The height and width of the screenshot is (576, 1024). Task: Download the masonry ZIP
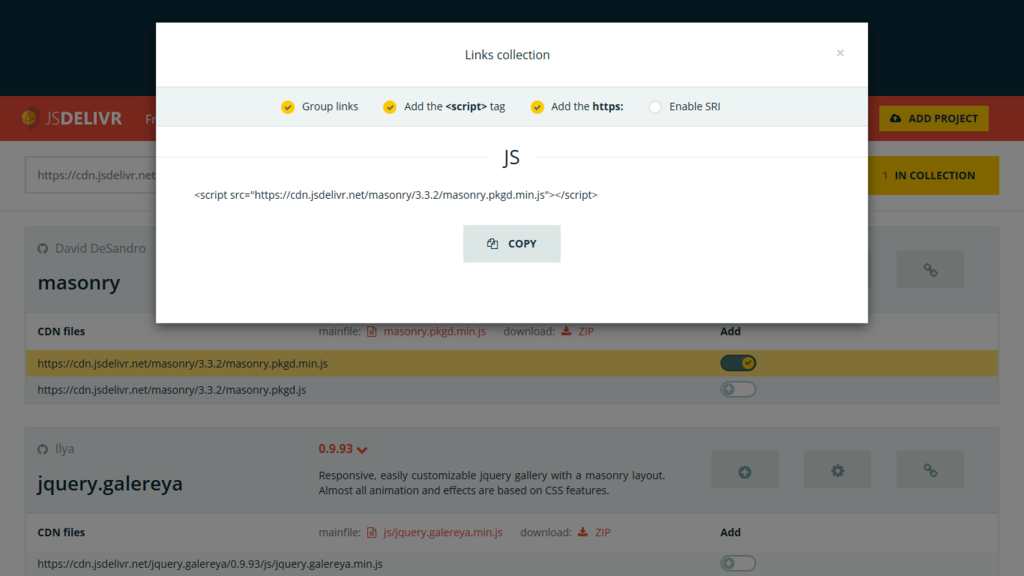(x=586, y=331)
